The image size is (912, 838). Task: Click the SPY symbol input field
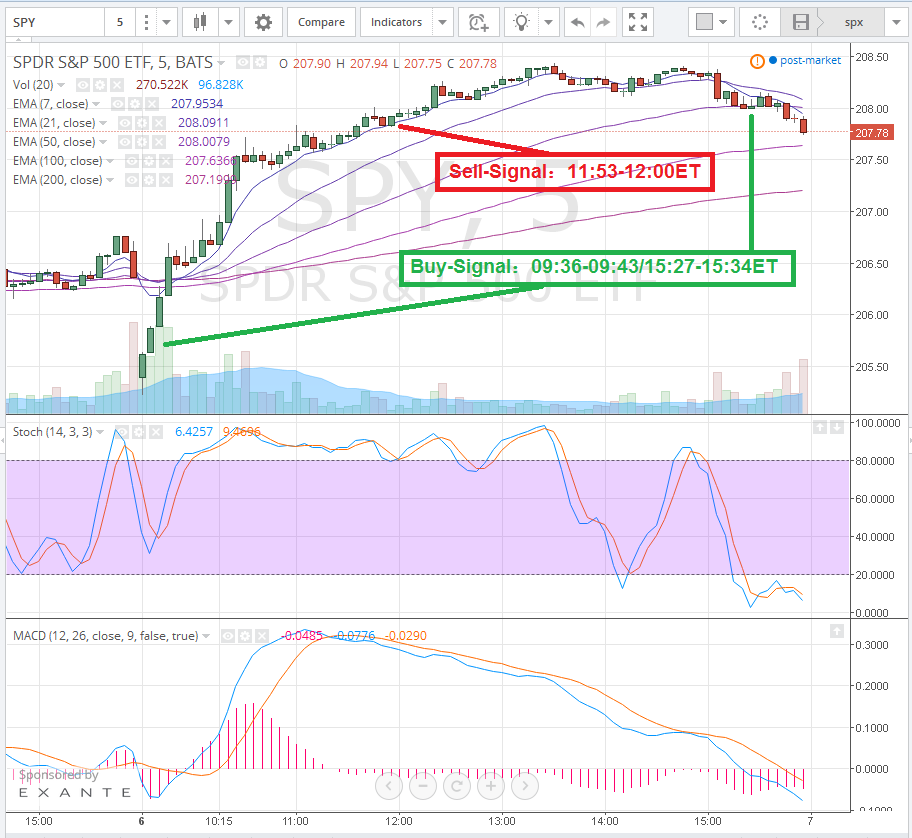pos(55,22)
